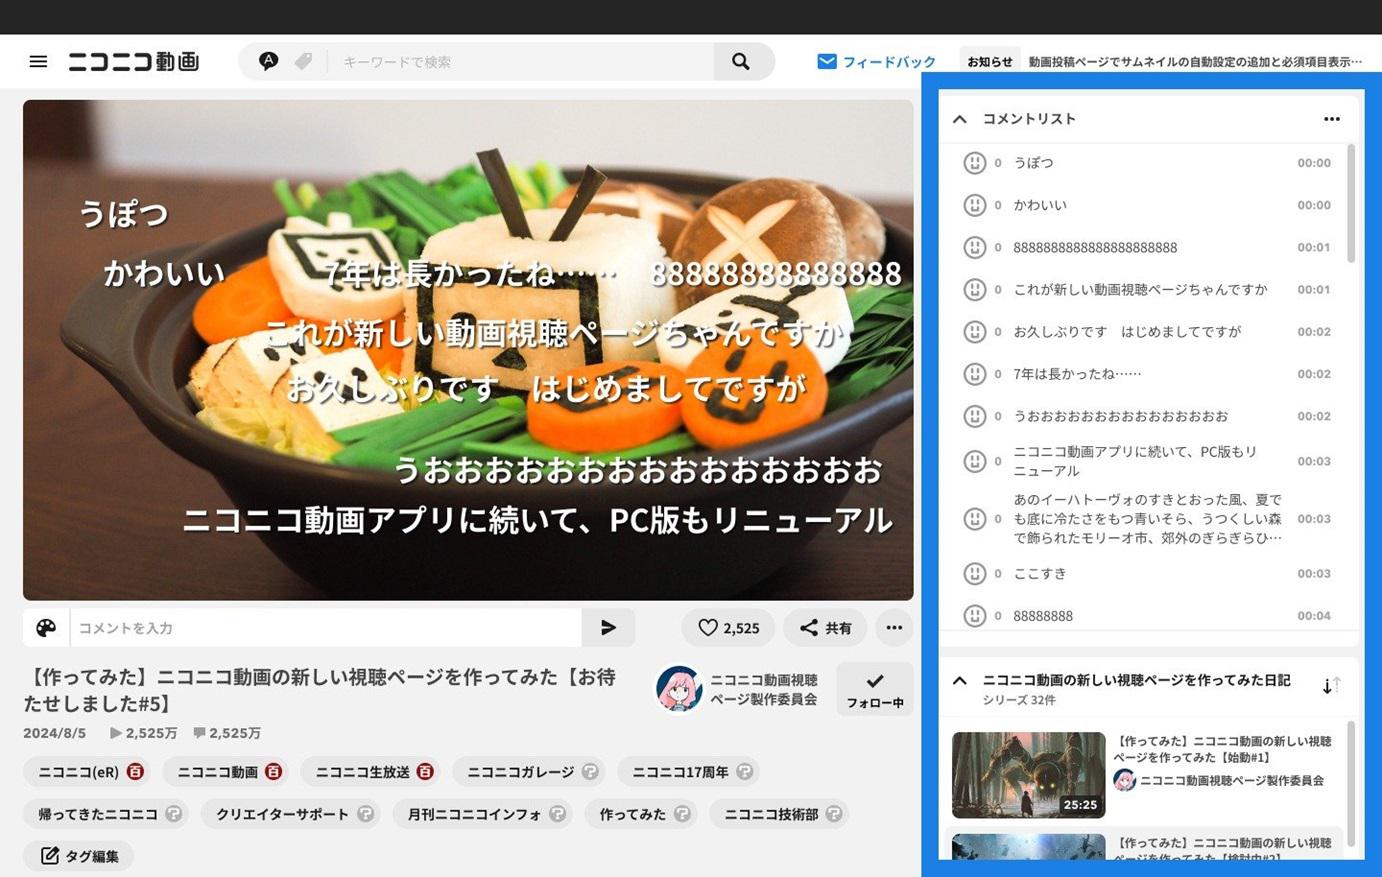Open ニコニコ動画視聴ページ製作委員会 uploader name
1382x877 pixels.
(x=764, y=689)
